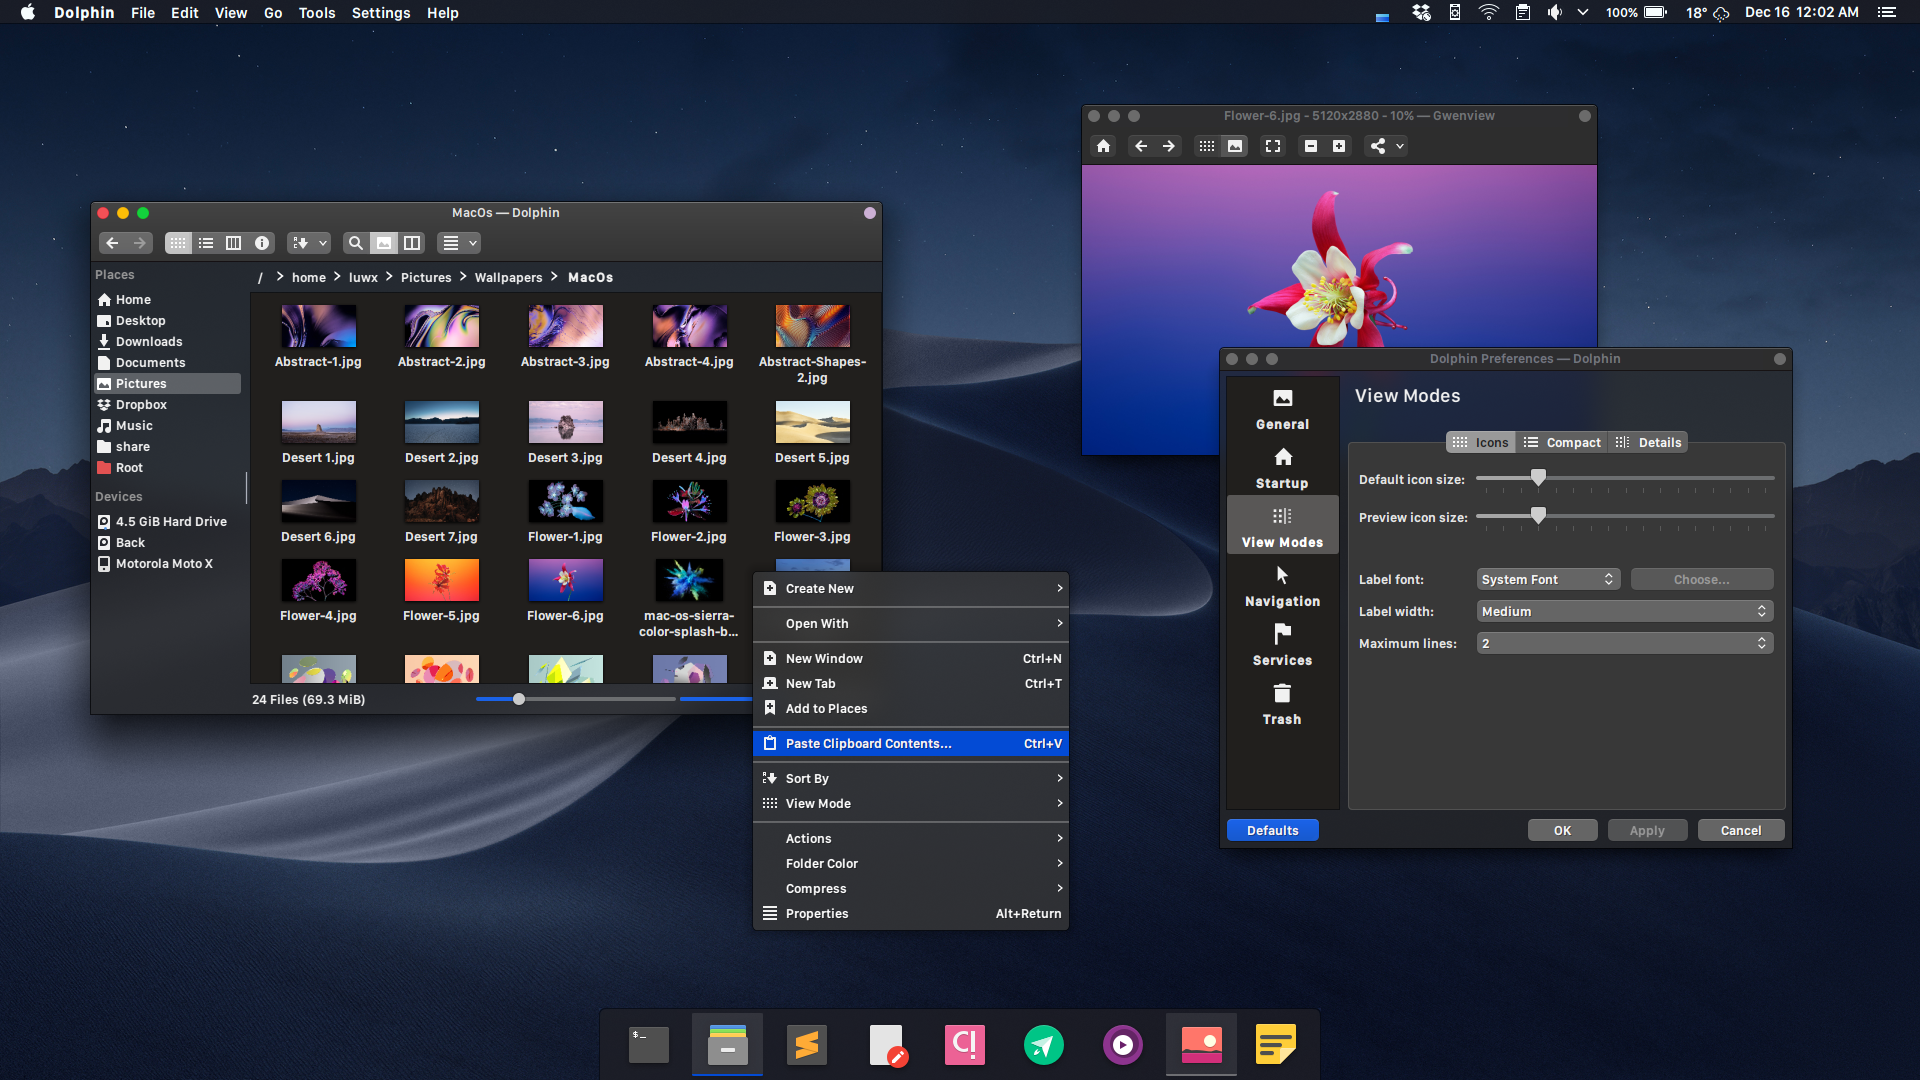Switch Dolphin to details view mode
The width and height of the screenshot is (1920, 1080).
click(206, 243)
